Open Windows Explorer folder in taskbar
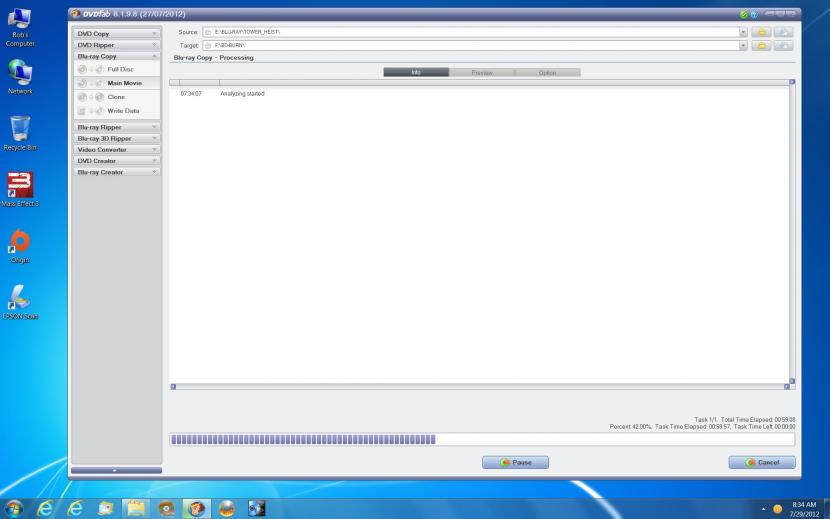 pyautogui.click(x=136, y=508)
